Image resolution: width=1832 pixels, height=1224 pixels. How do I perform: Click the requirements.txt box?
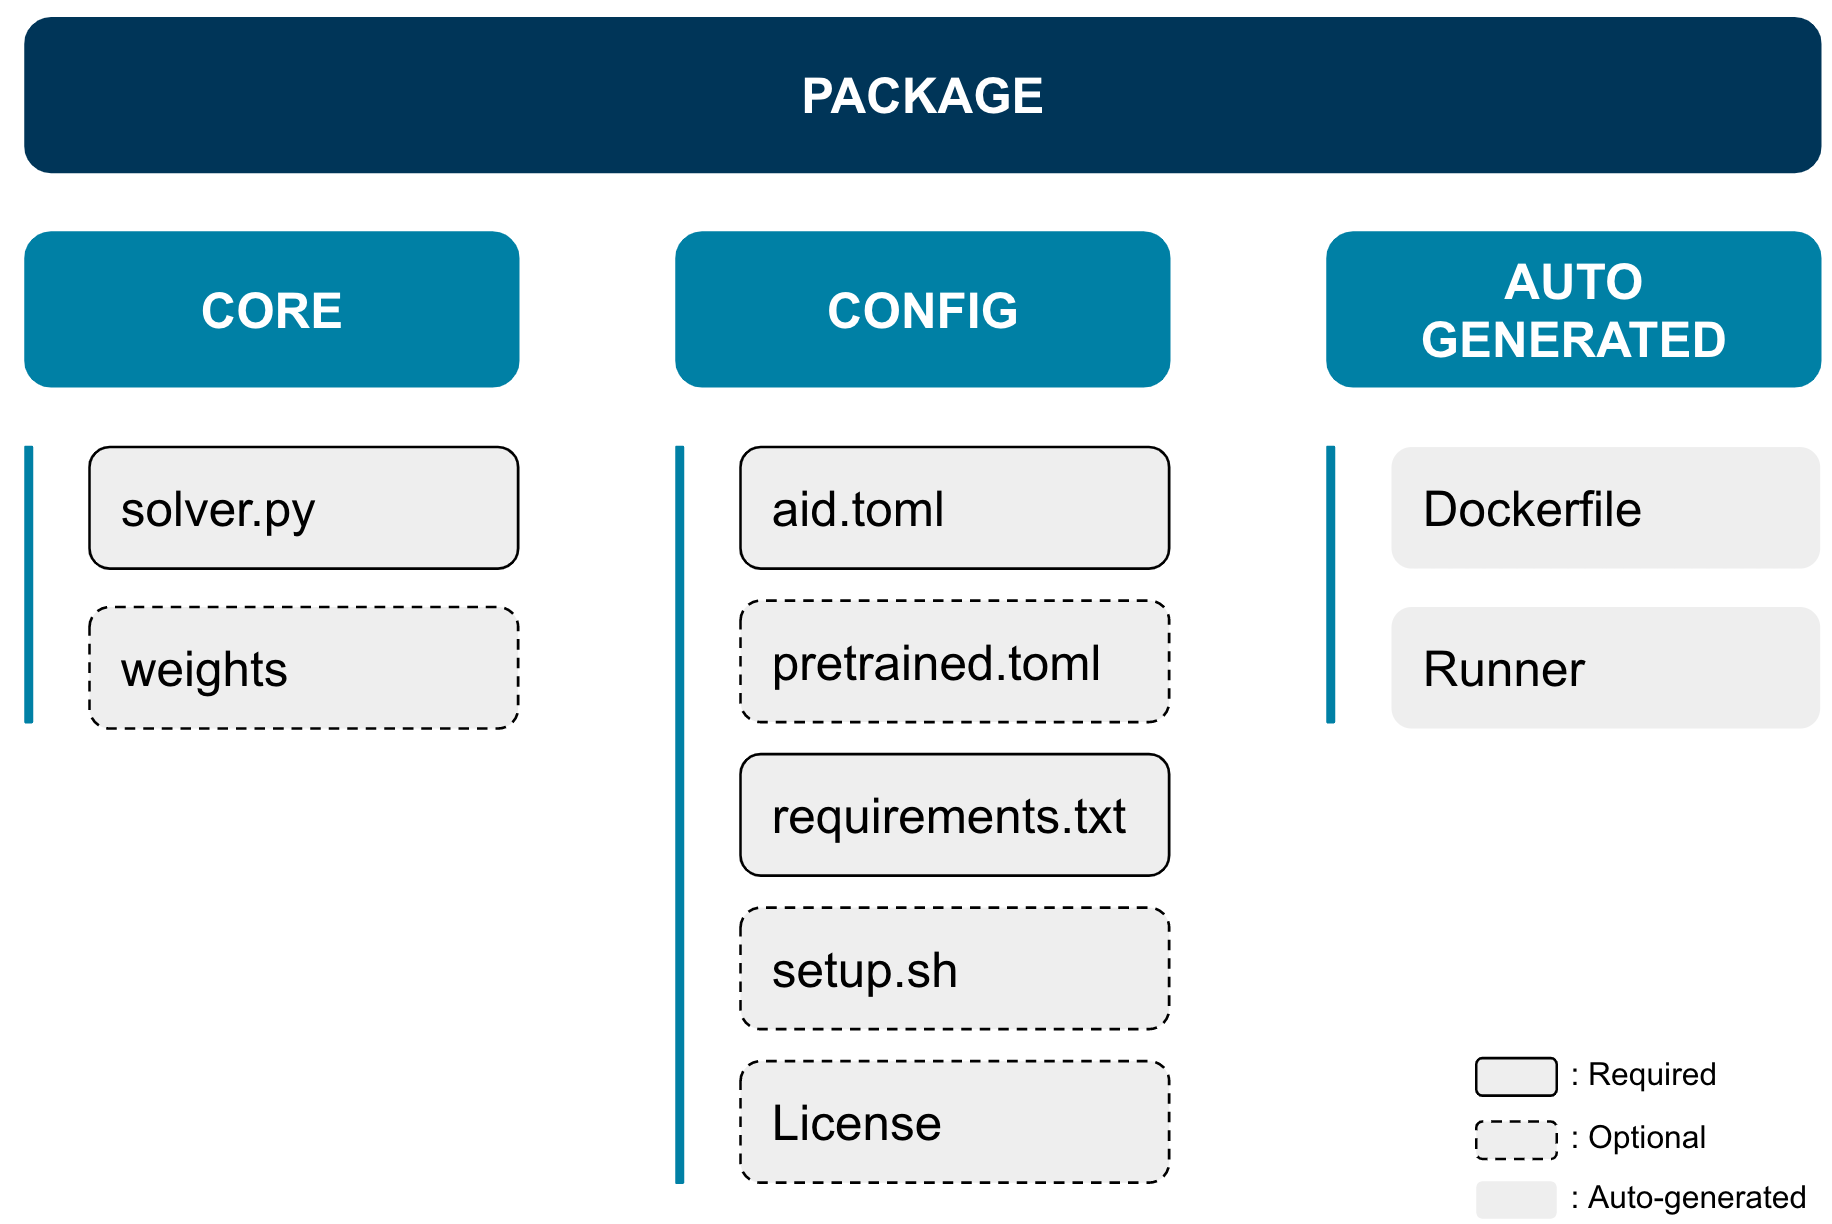click(x=954, y=815)
